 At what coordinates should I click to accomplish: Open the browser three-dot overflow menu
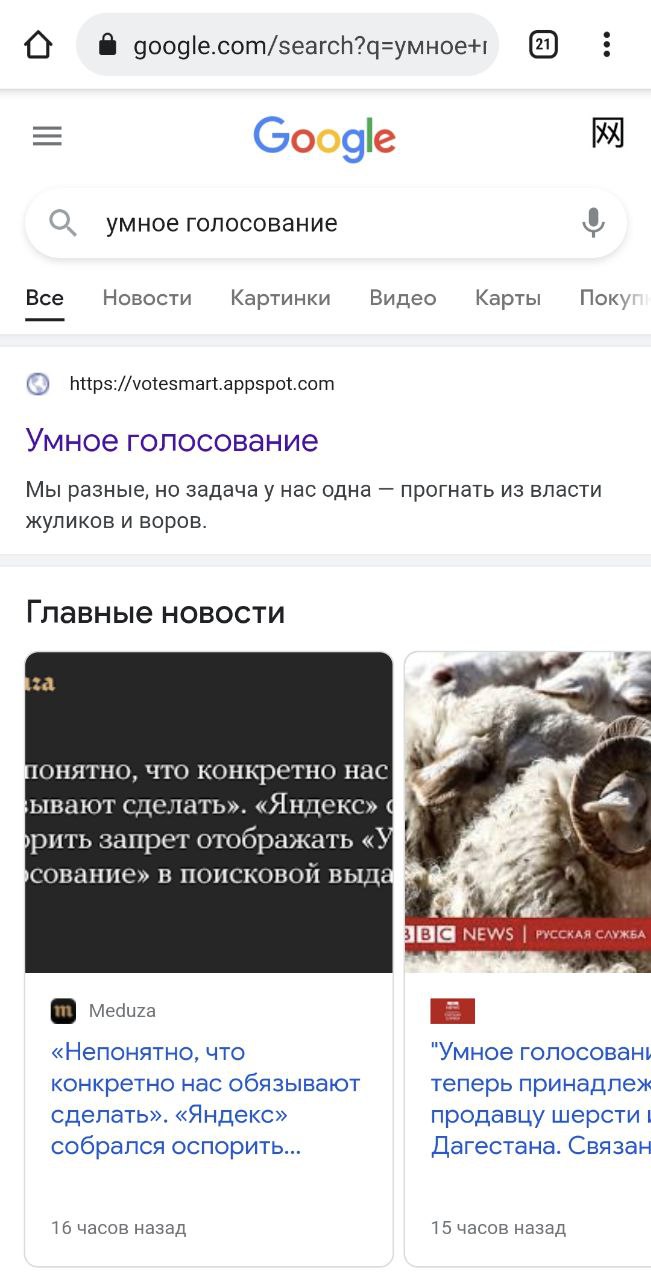click(607, 44)
